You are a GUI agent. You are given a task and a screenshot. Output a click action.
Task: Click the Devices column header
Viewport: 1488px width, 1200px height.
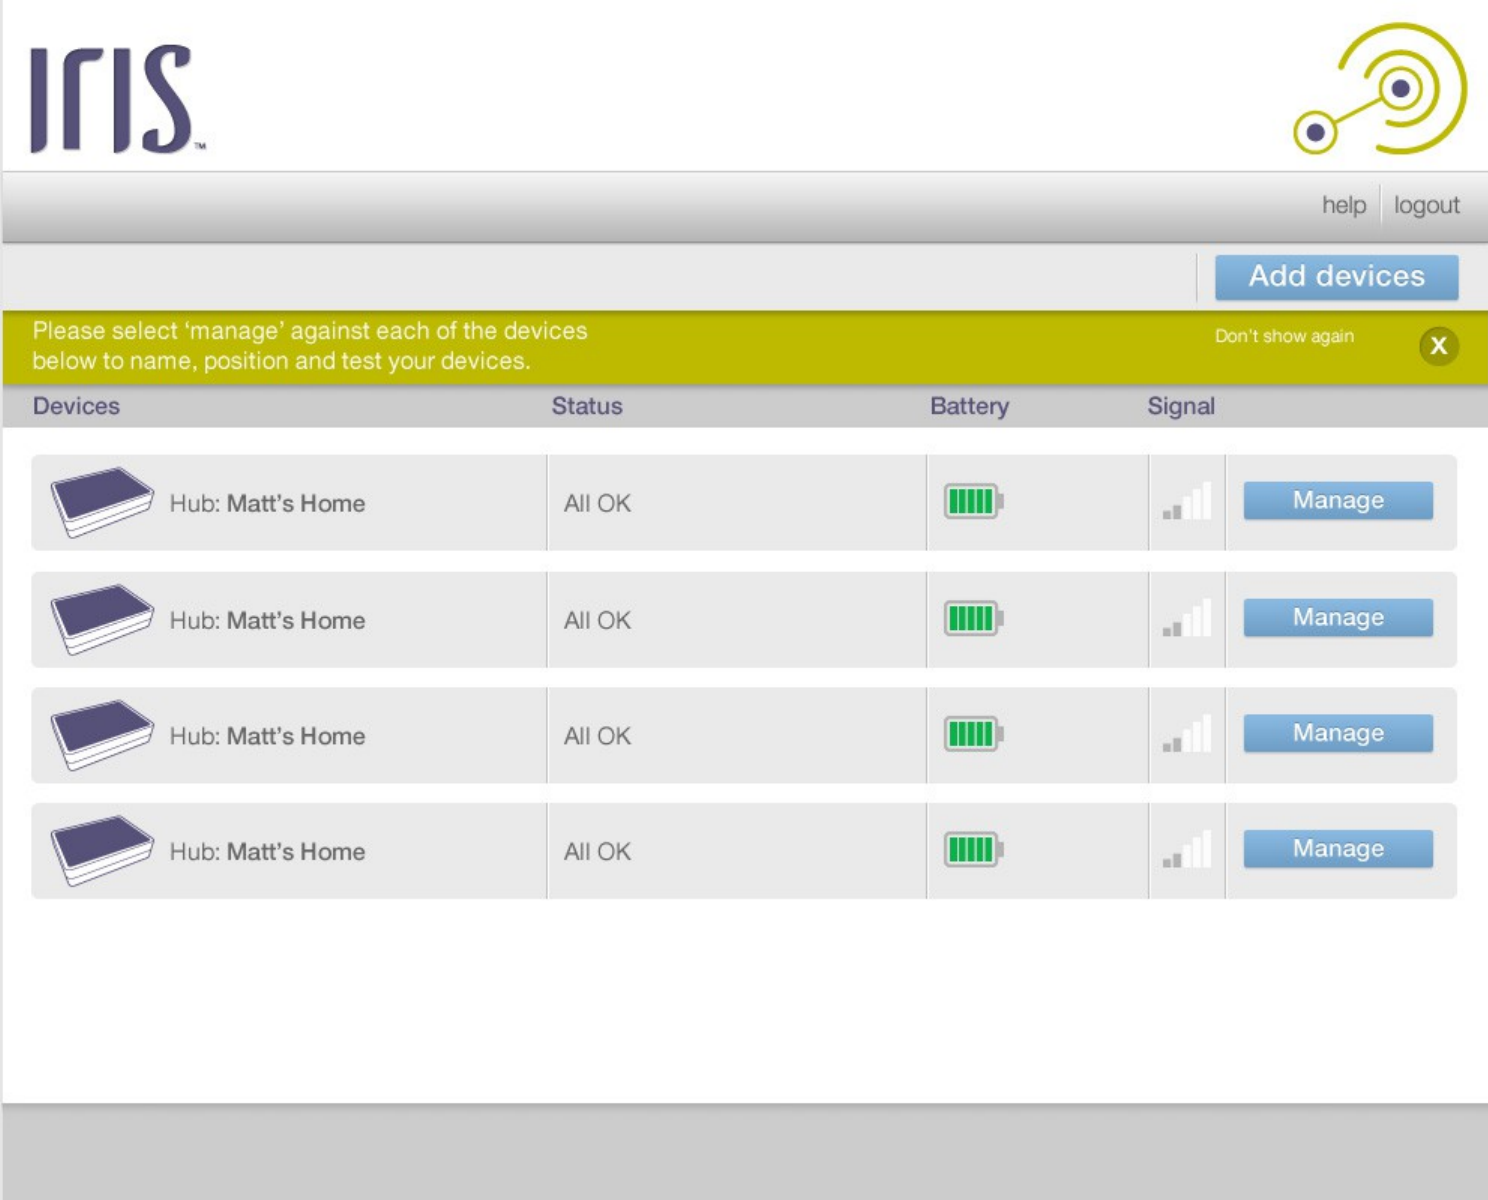pos(76,406)
